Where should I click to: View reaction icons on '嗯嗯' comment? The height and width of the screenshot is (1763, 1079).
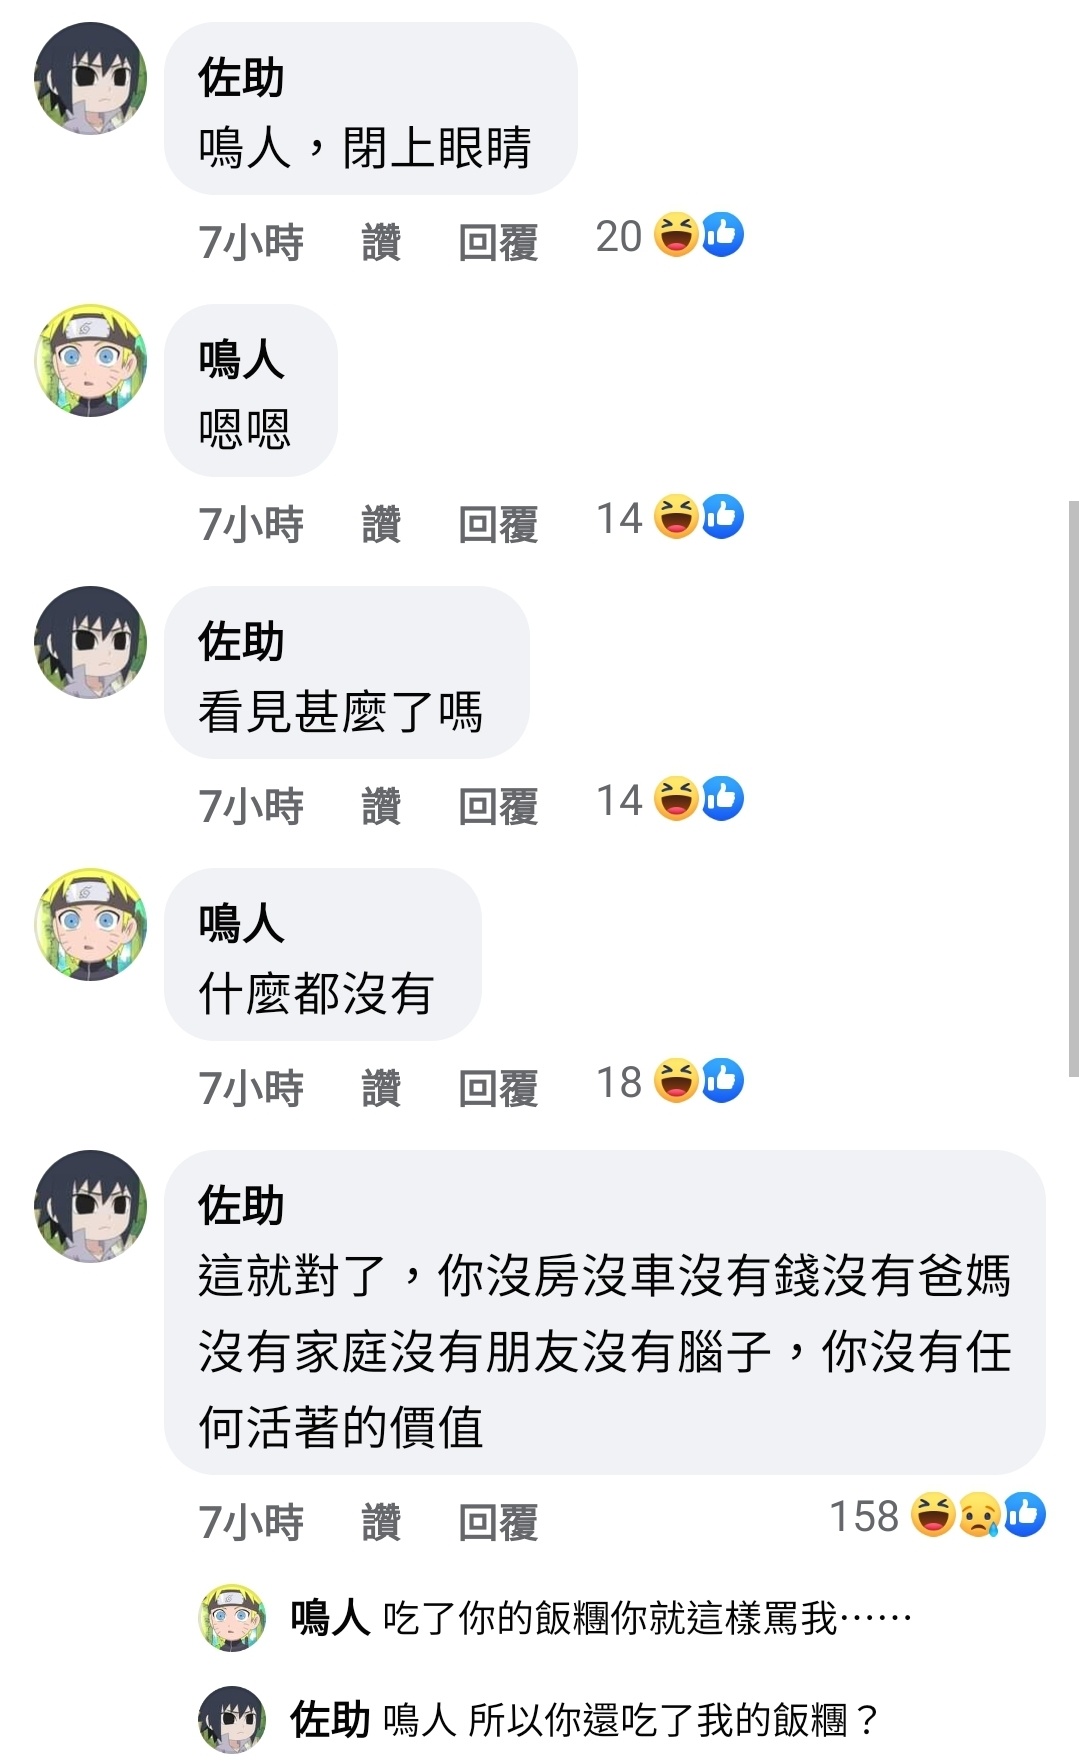[x=699, y=517]
